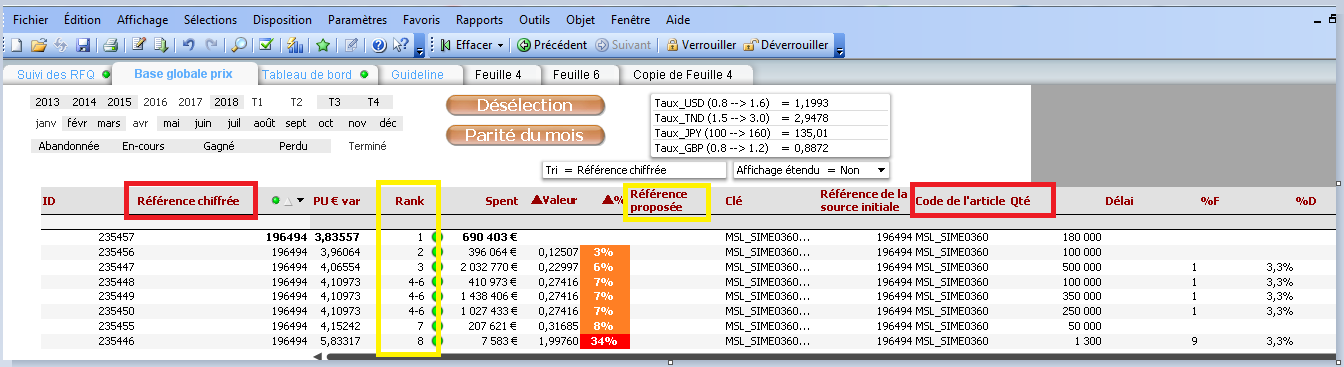
Task: Click the Rank column header
Action: (x=410, y=201)
